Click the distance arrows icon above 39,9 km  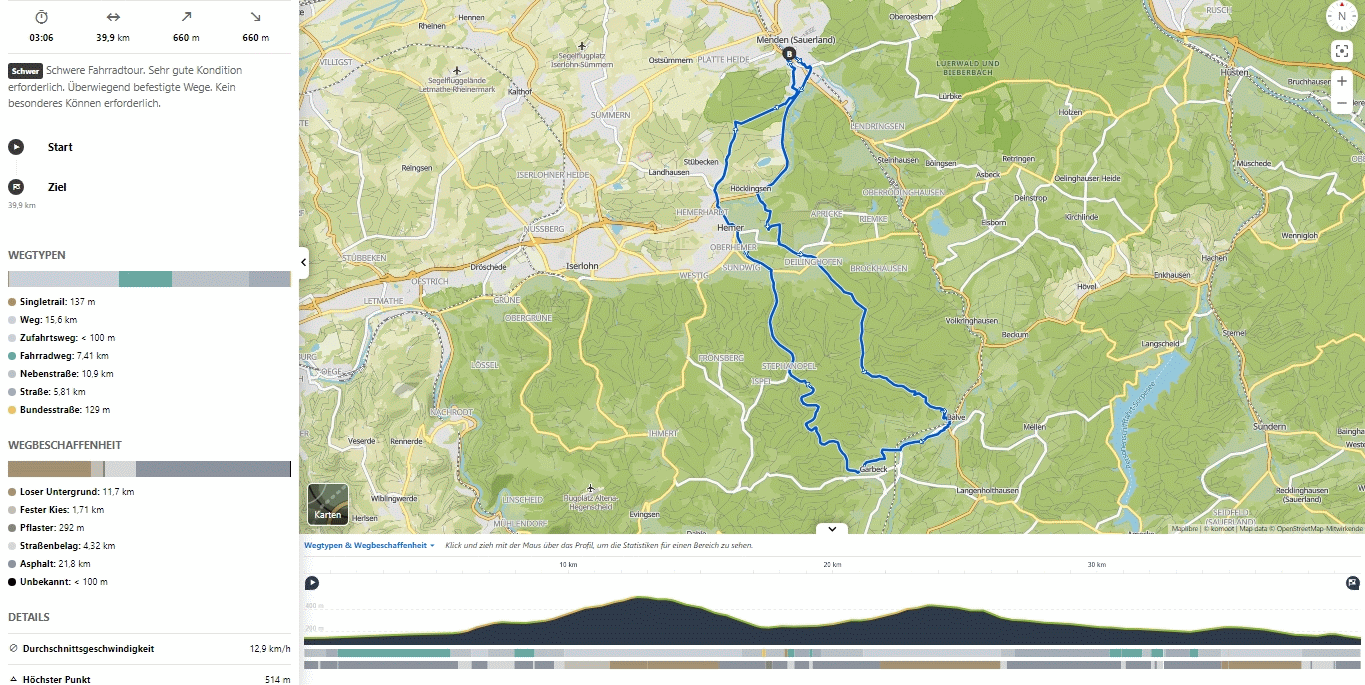[x=113, y=17]
